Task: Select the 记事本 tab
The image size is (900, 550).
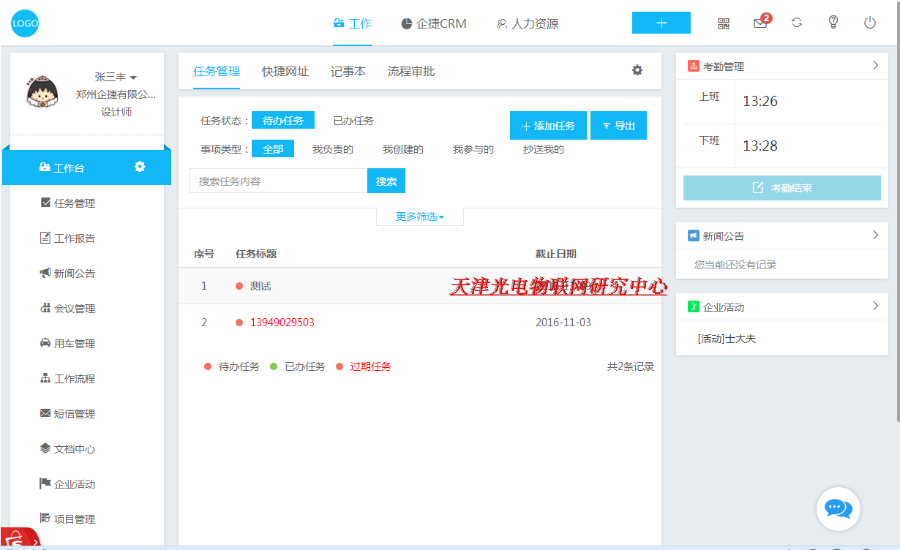Action: point(348,71)
